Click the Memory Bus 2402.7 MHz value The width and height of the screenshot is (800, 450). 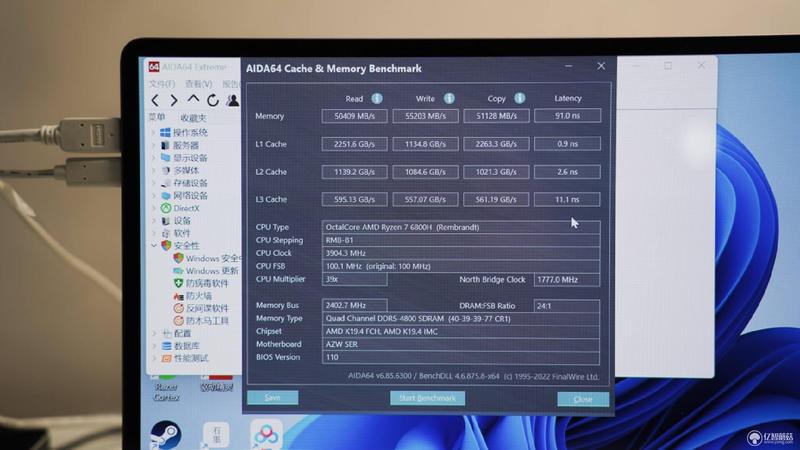(355, 305)
